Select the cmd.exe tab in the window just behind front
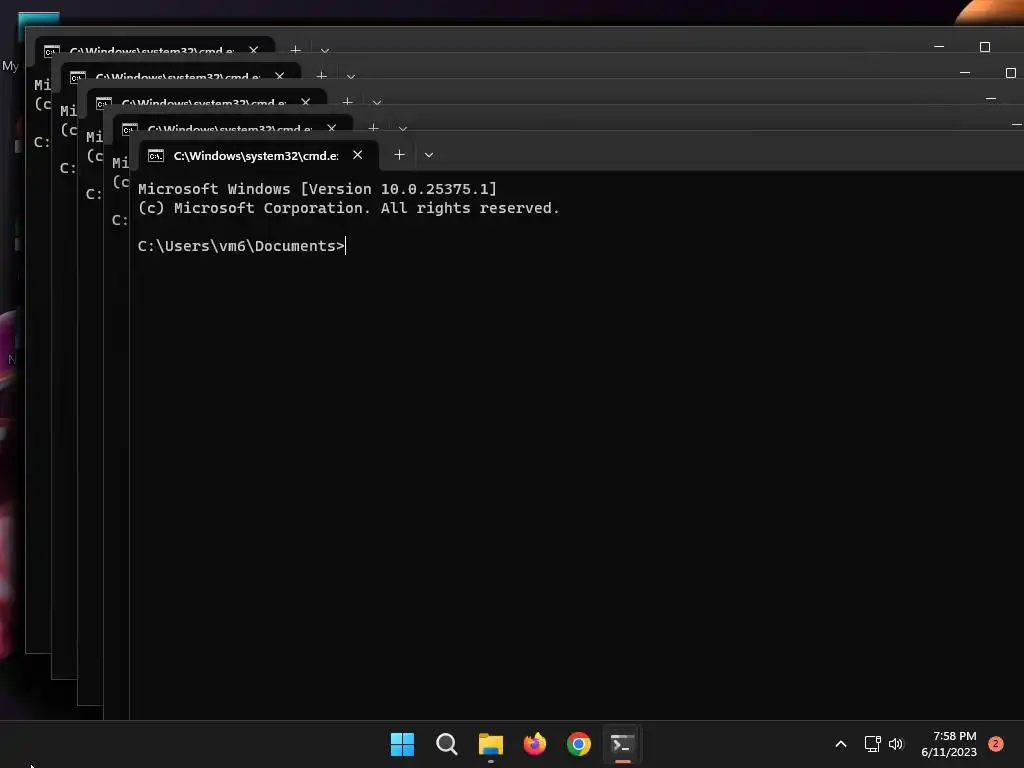Viewport: 1024px width, 768px height. click(233, 124)
